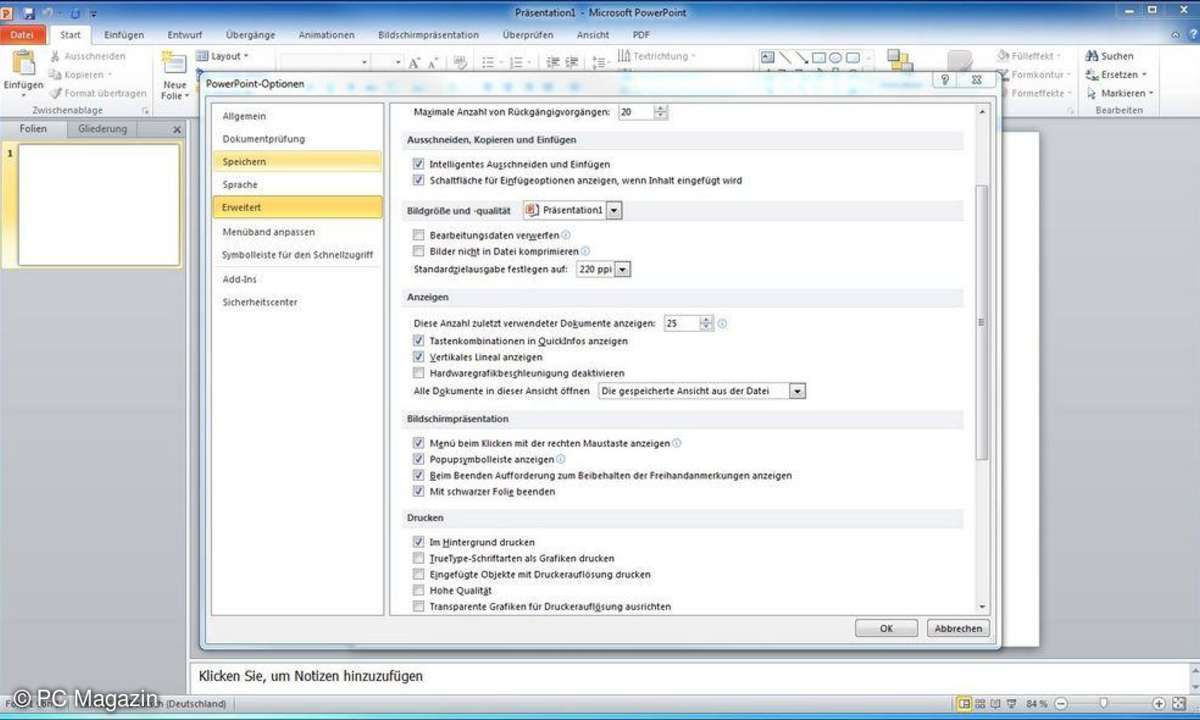Open Sicherheitscenter options category
This screenshot has width=1200, height=720.
pos(297,302)
